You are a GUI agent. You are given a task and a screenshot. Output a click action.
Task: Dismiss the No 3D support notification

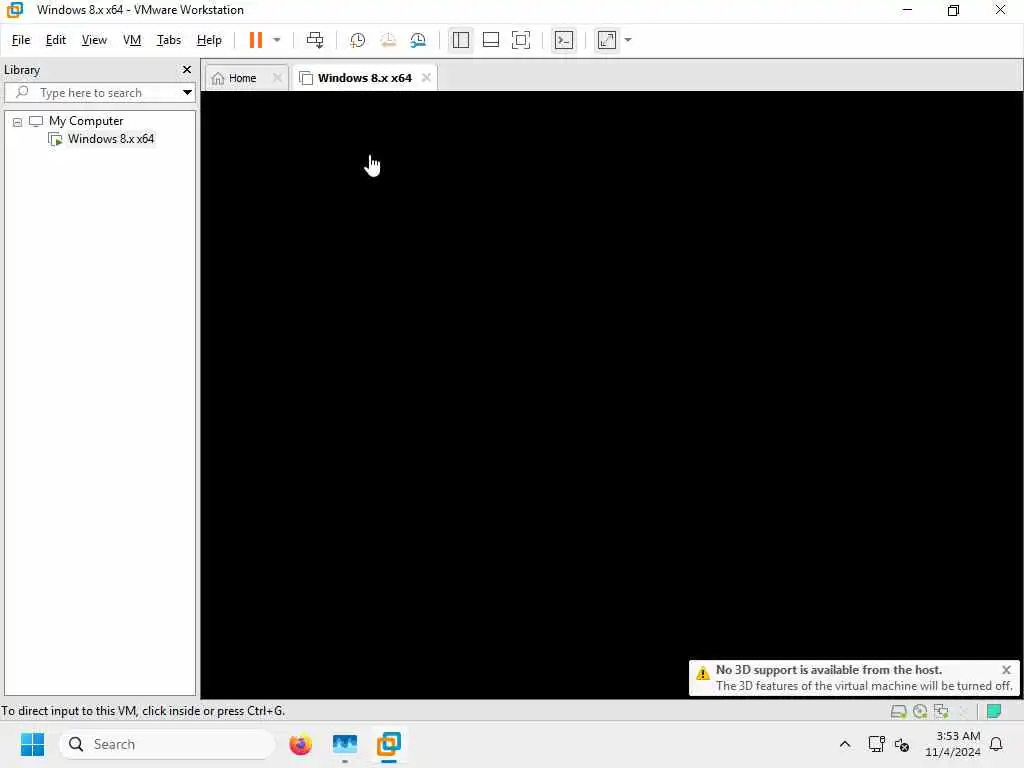point(1006,669)
